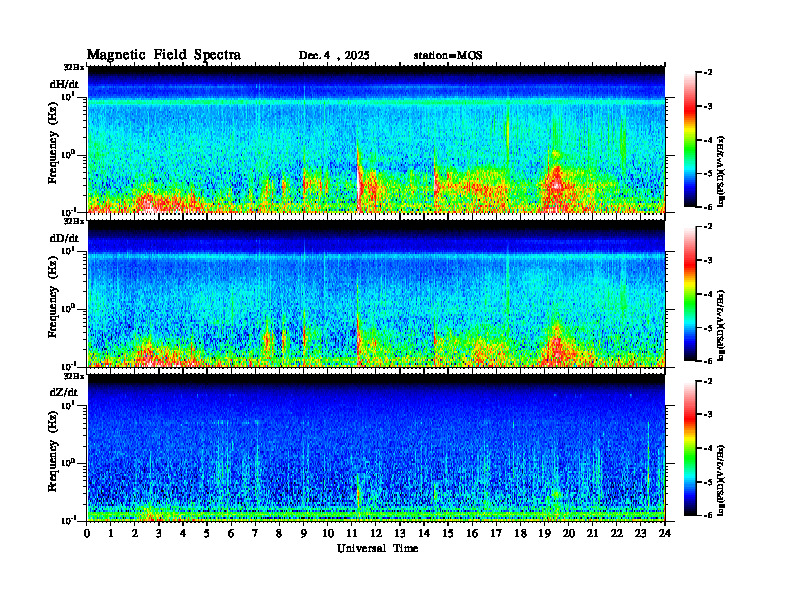Screen dimensions: 792x612
Task: Click inside the dH/dt spectrogram plot
Action: pos(376,139)
